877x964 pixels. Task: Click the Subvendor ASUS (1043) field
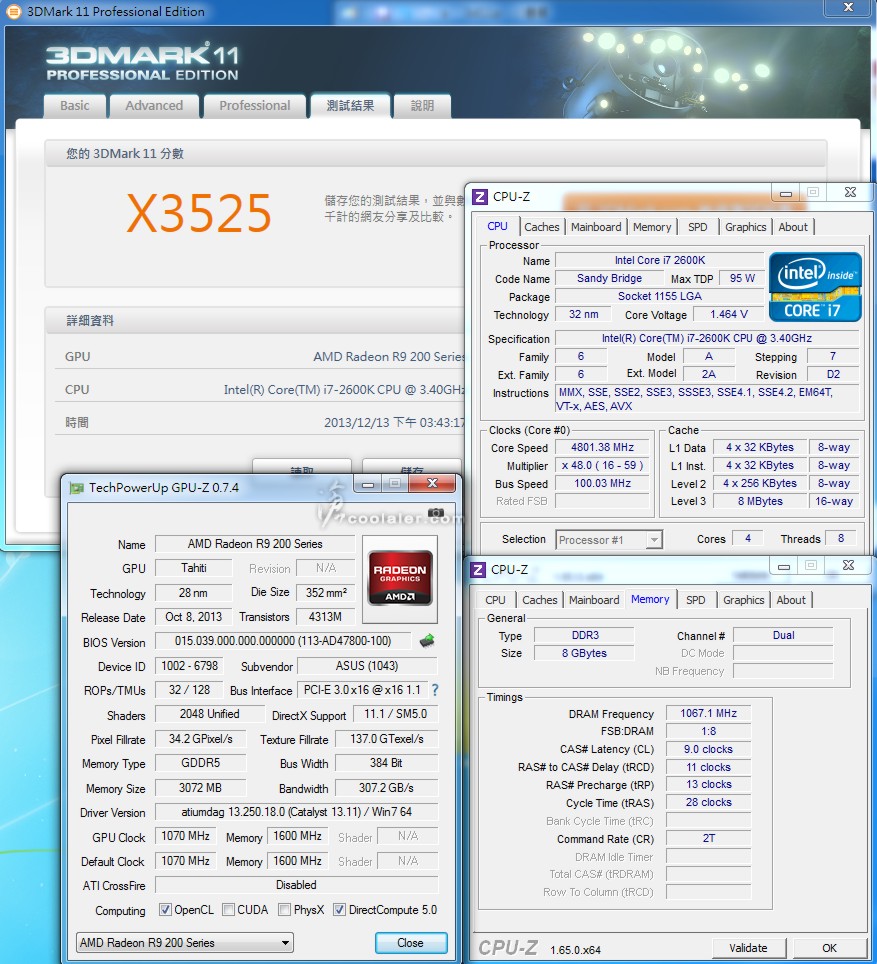click(x=367, y=666)
